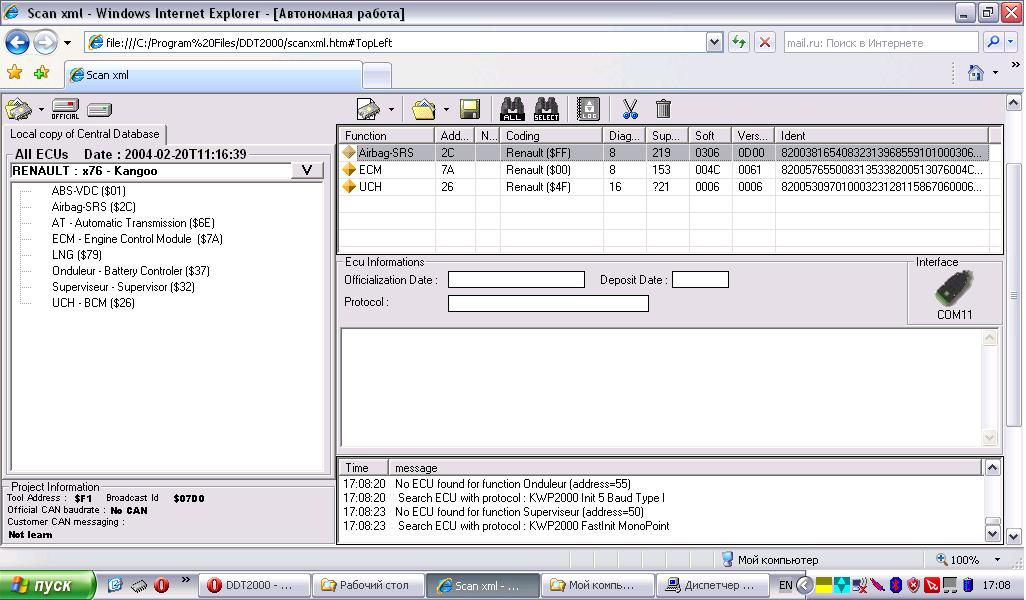Click the Soft column header
This screenshot has height=600, width=1026.
(711, 135)
